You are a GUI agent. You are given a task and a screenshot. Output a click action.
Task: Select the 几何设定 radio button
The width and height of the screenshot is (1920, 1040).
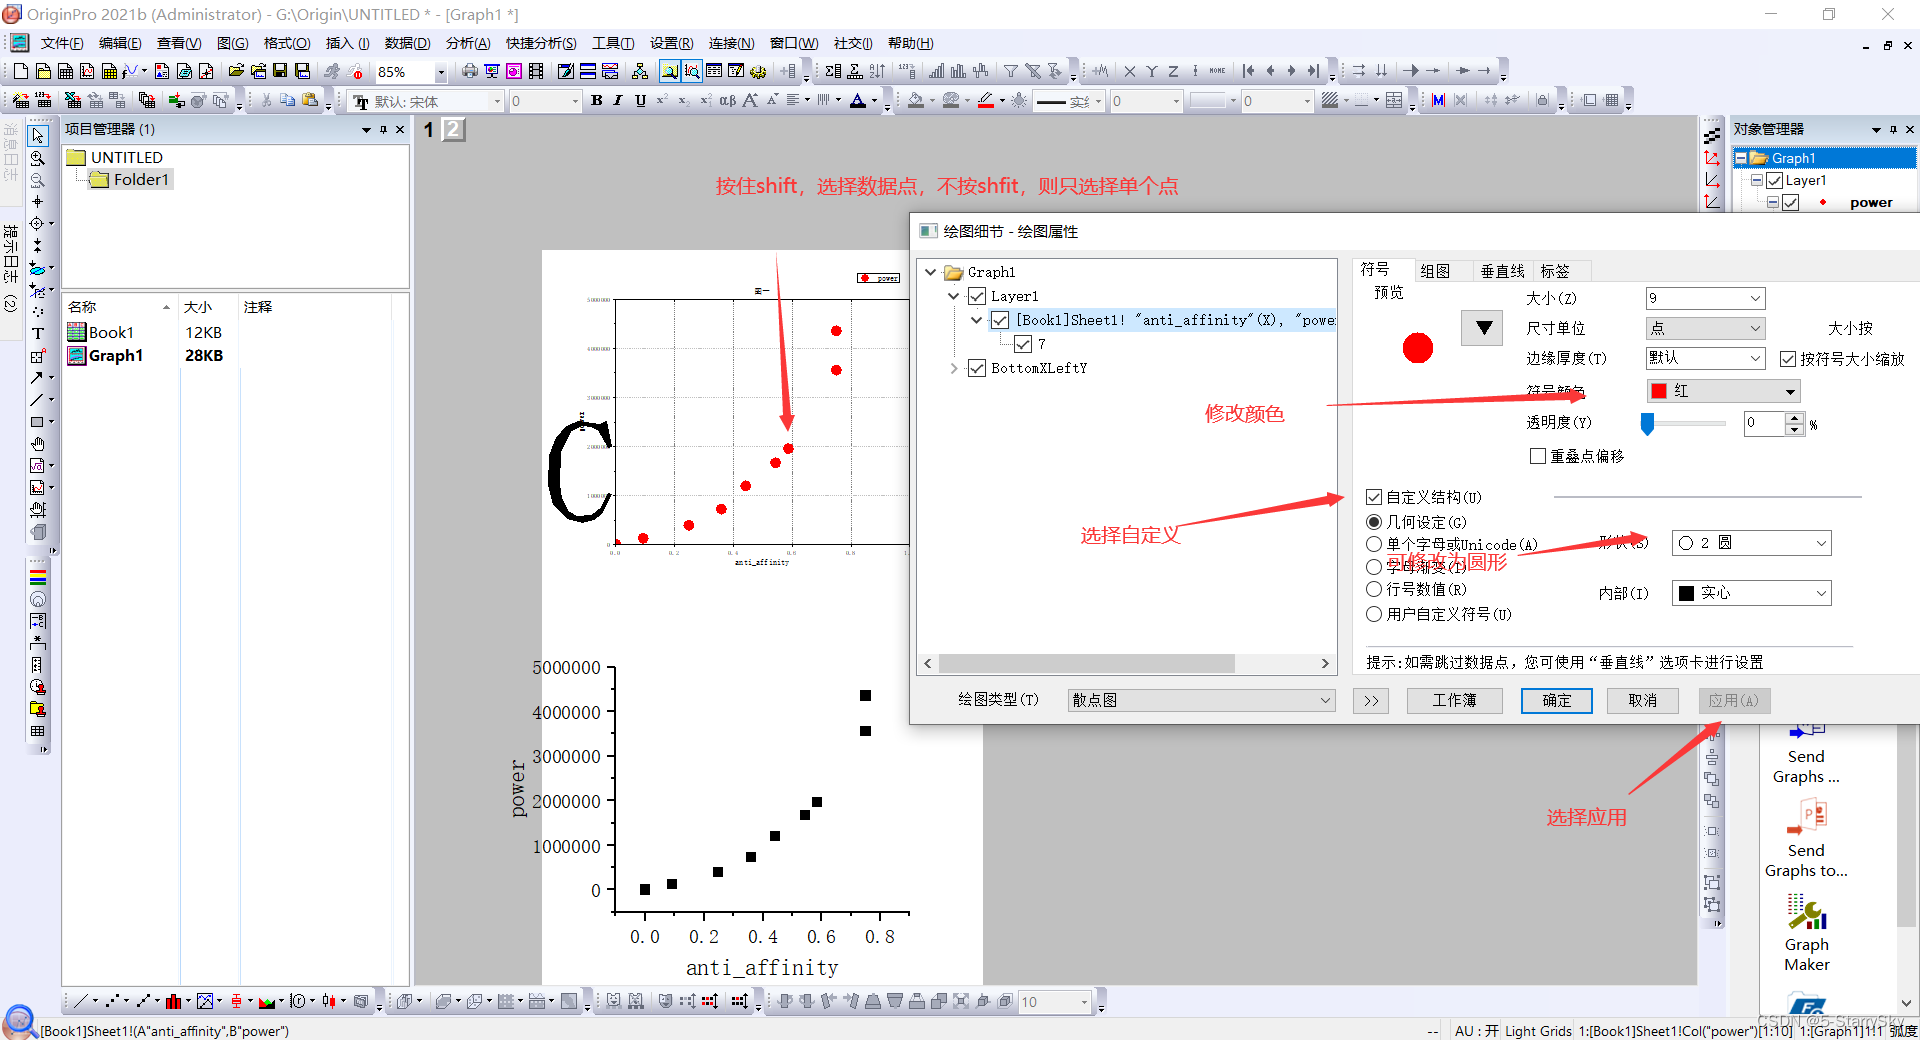[x=1374, y=522]
